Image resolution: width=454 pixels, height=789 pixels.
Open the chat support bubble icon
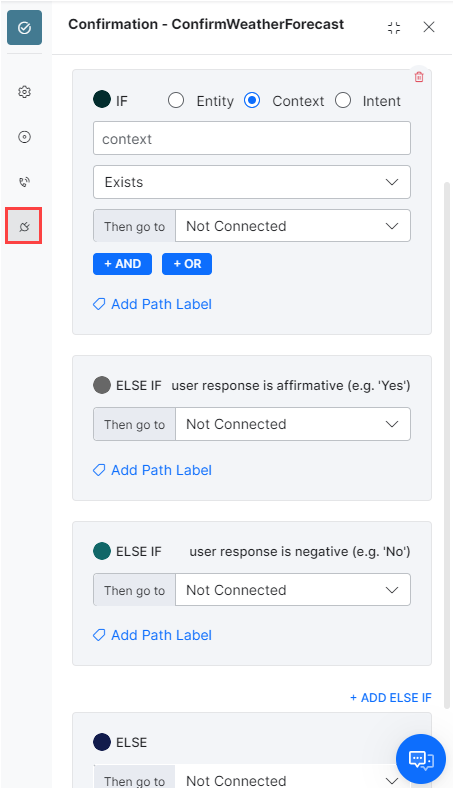coord(421,758)
